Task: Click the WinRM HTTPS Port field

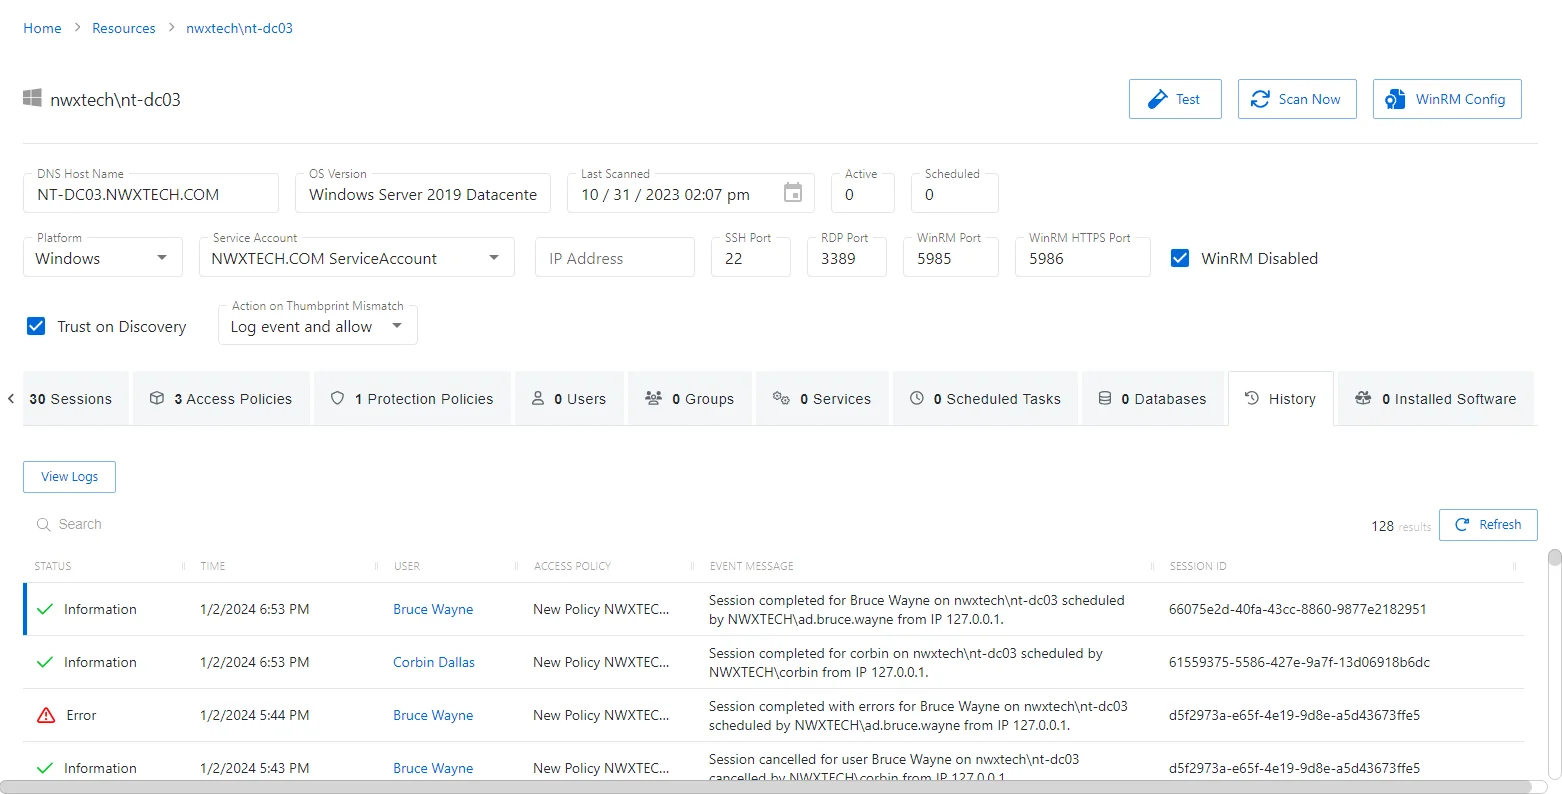Action: tap(1083, 258)
